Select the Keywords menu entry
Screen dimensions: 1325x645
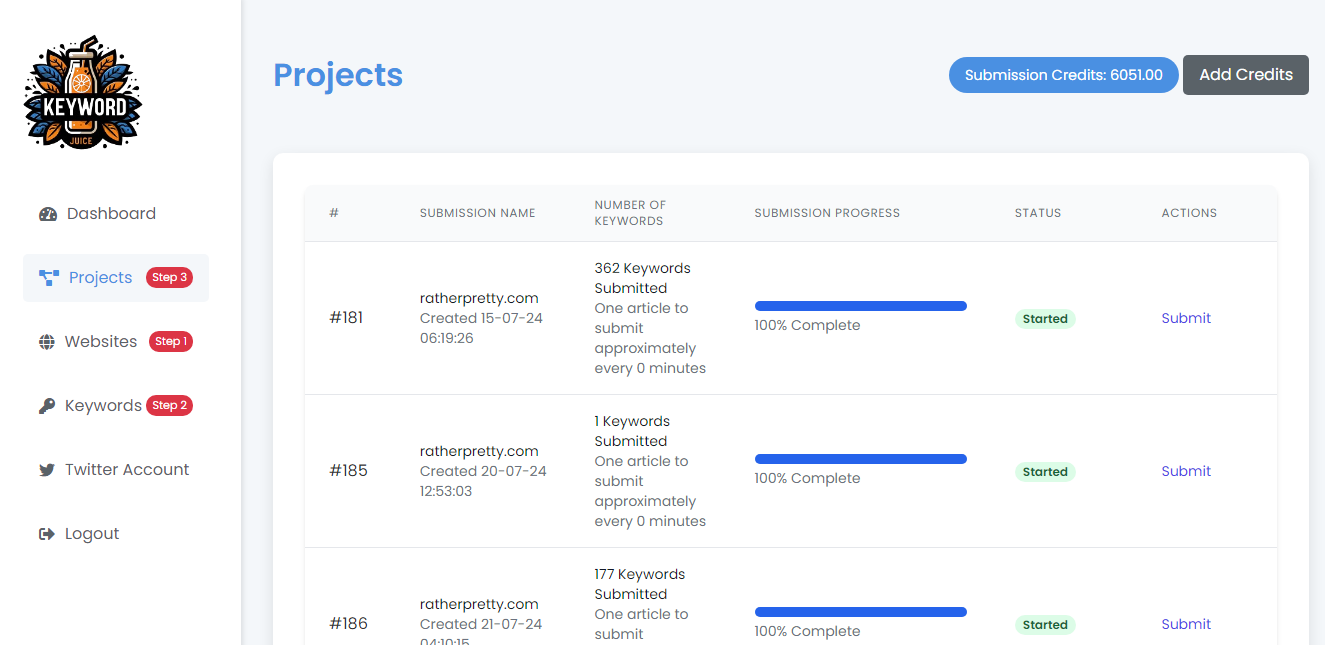(103, 406)
